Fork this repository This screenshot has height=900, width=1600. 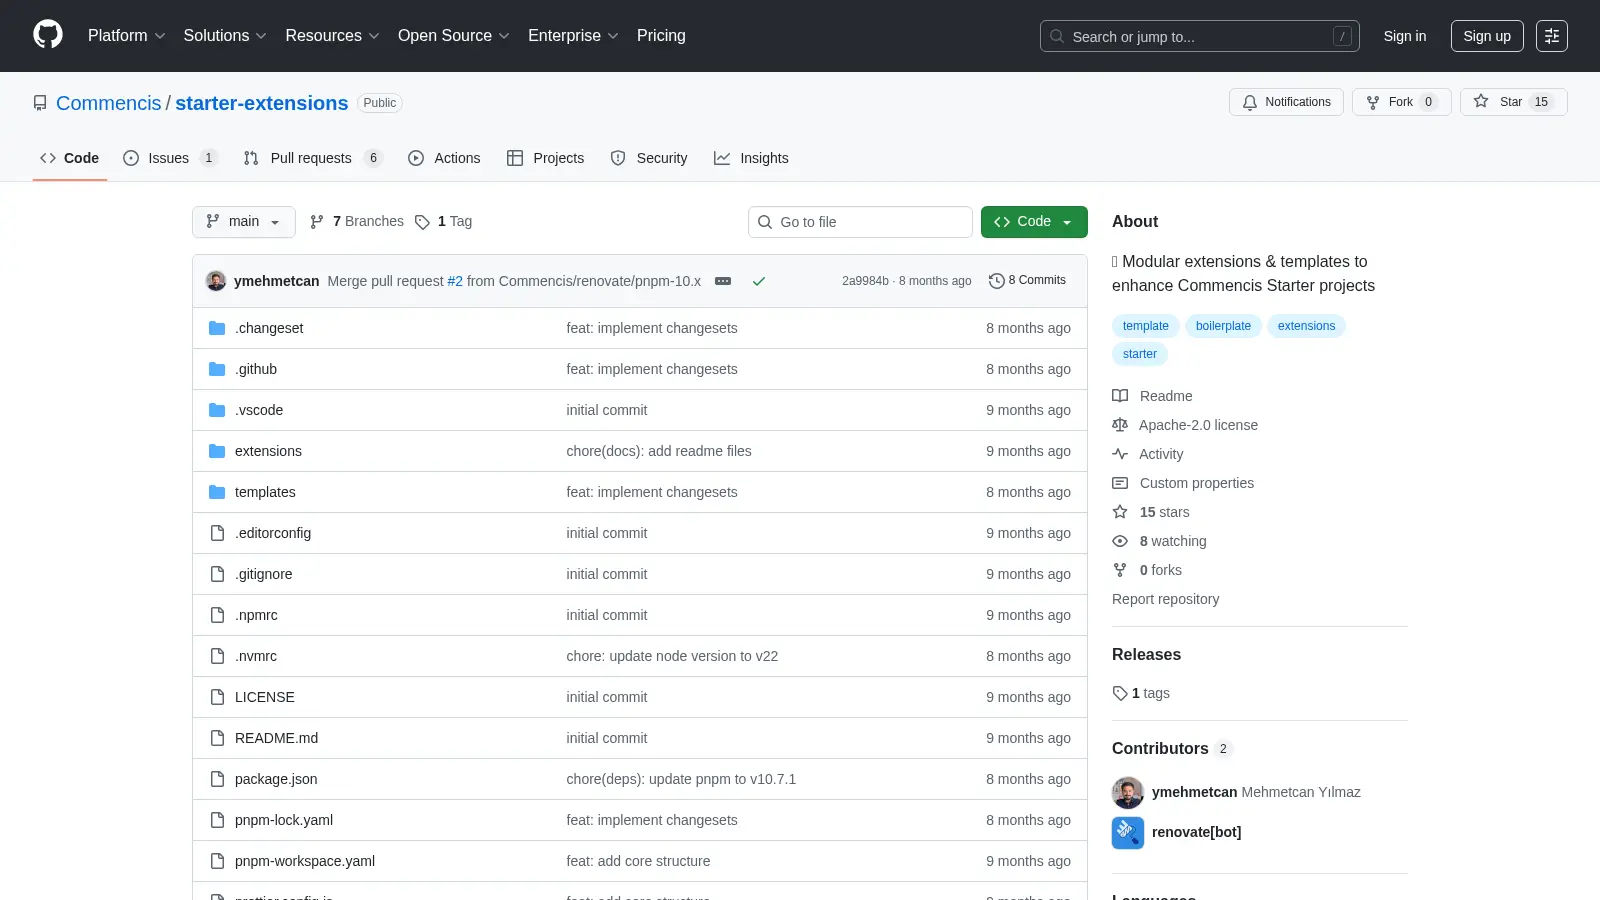tap(1401, 102)
